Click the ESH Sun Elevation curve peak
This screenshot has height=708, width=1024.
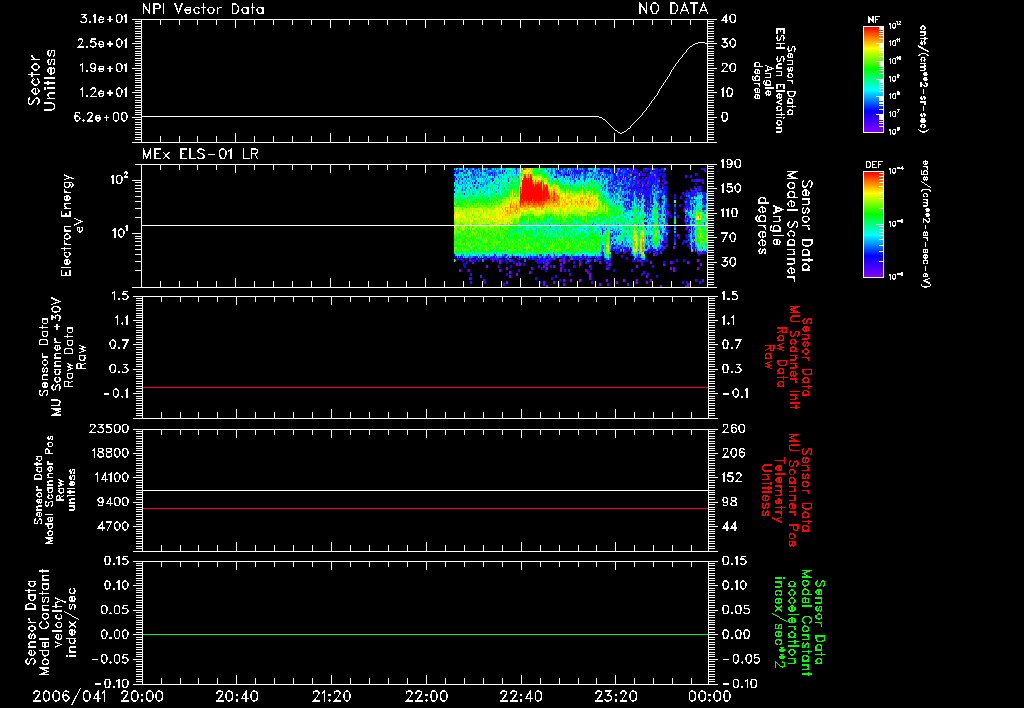[700, 43]
